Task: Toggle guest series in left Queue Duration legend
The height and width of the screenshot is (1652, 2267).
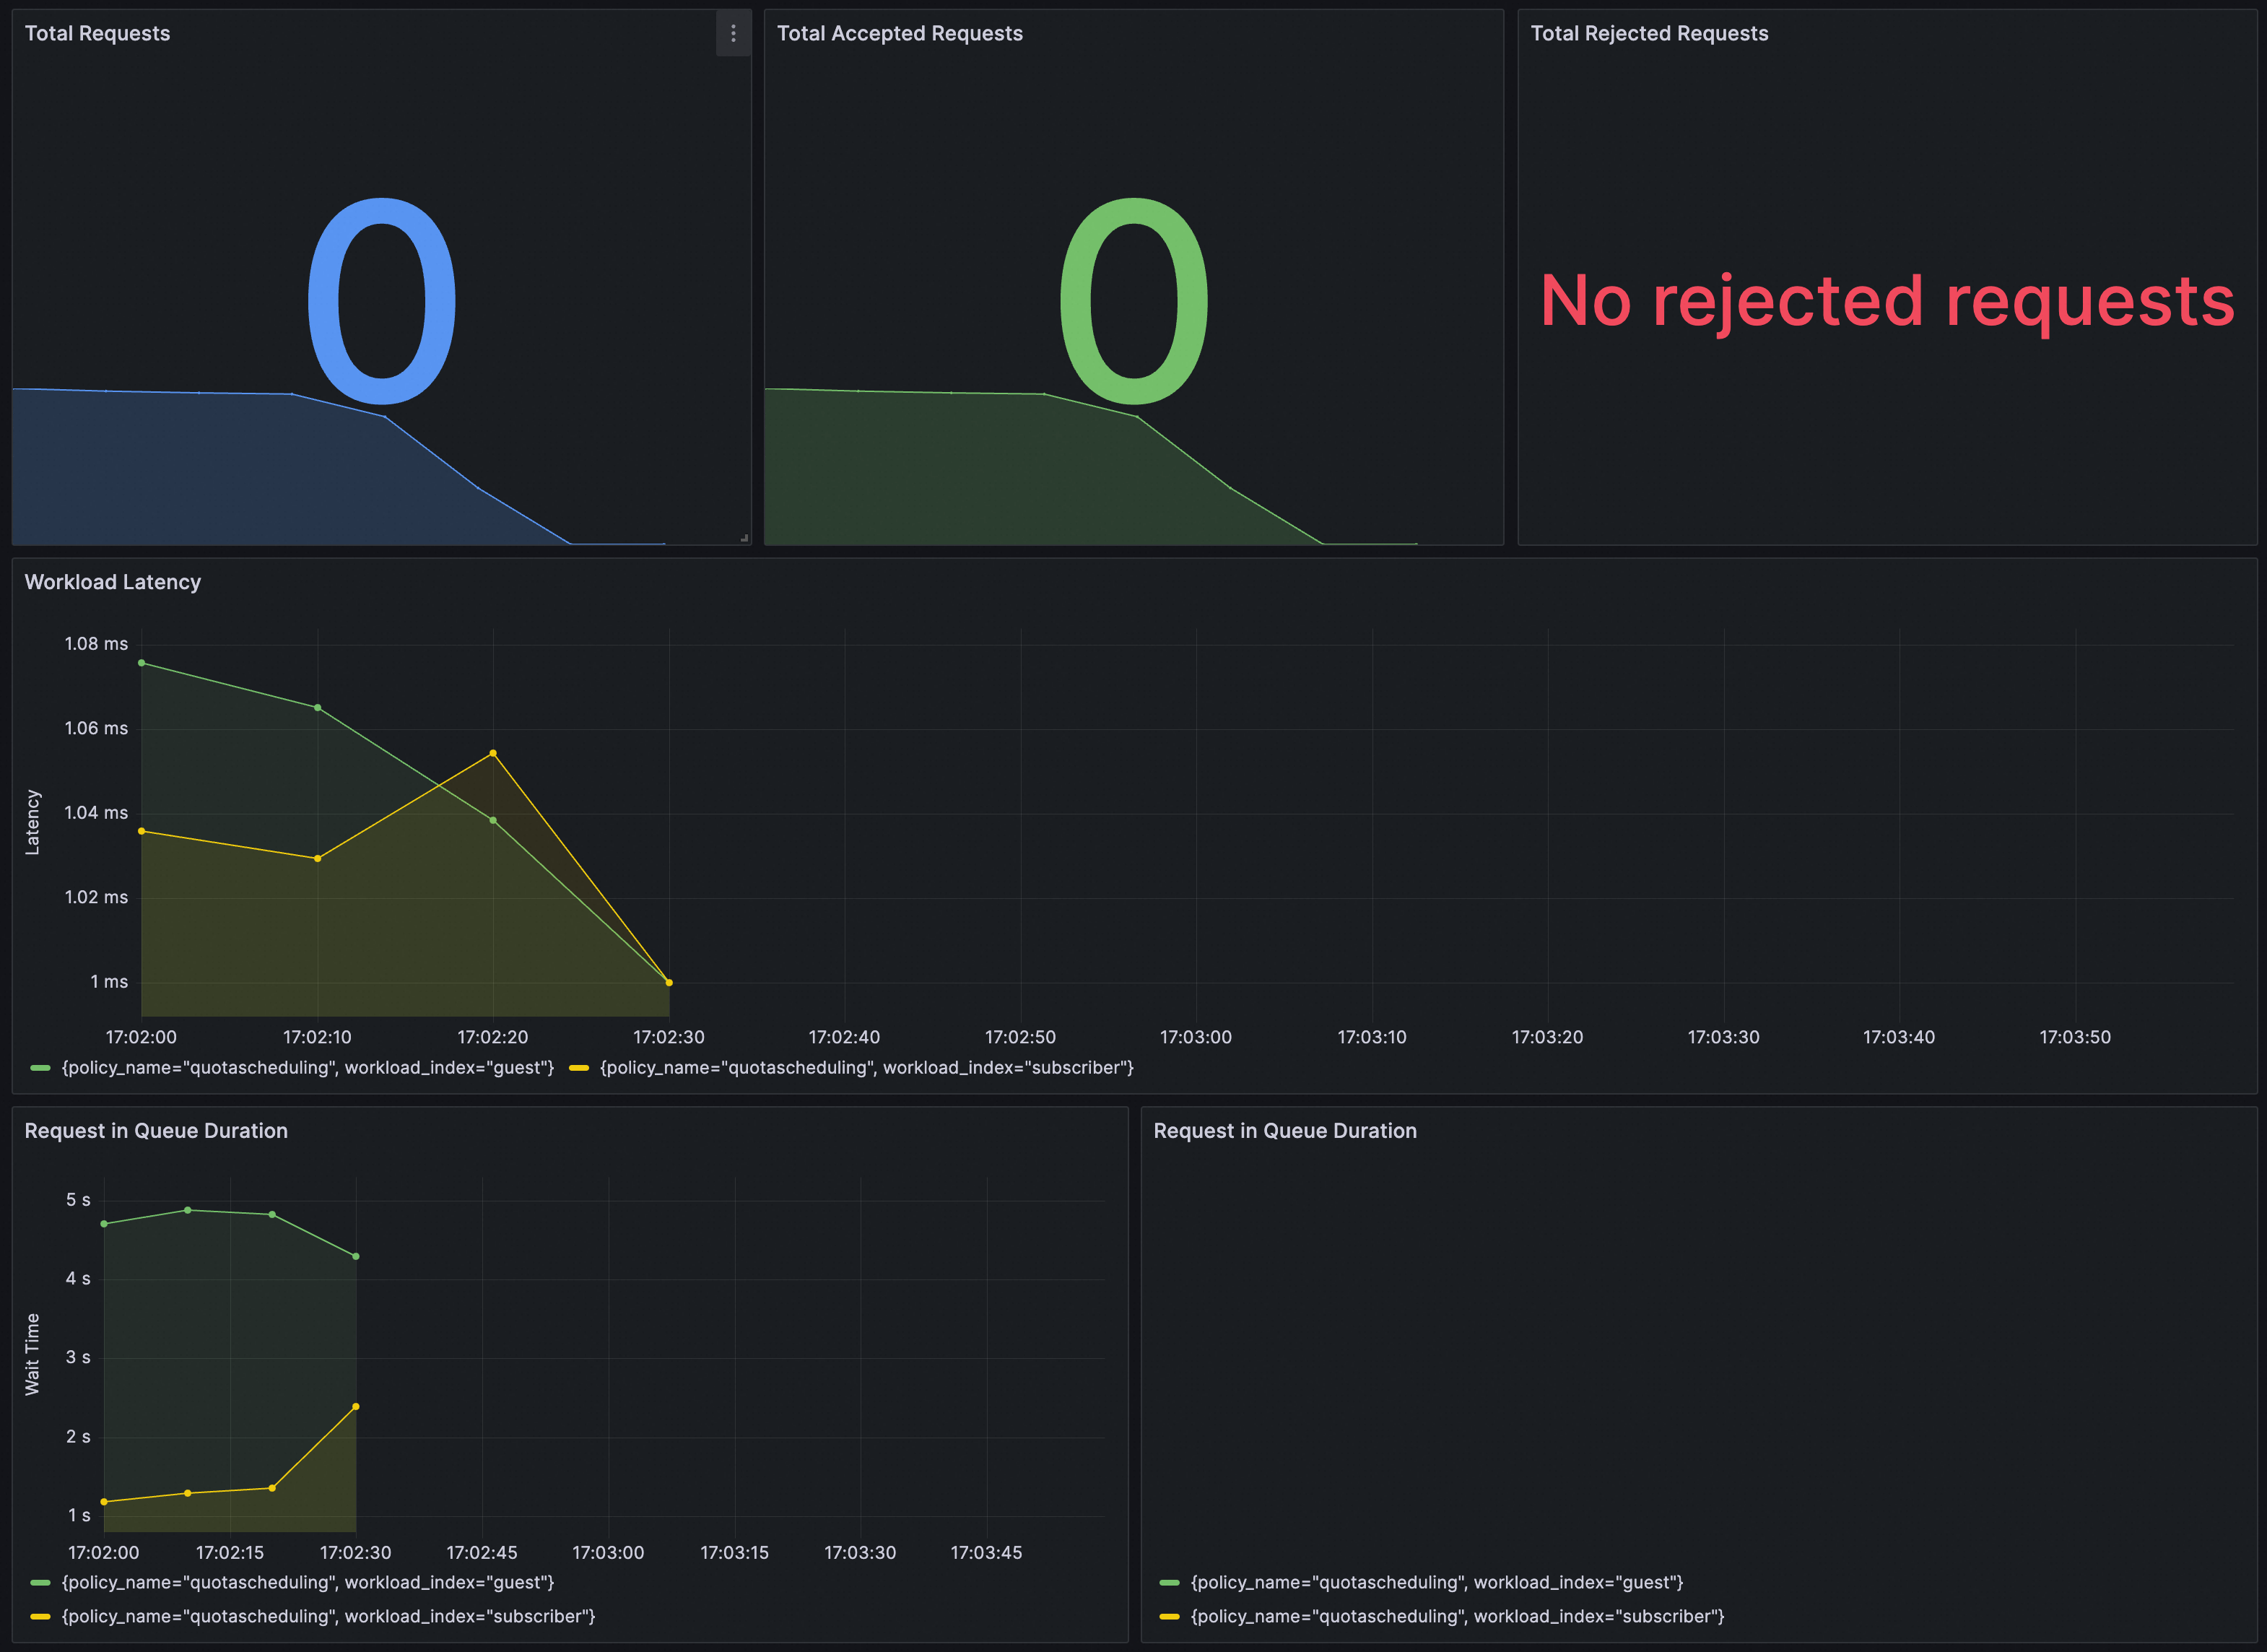Action: (307, 1582)
